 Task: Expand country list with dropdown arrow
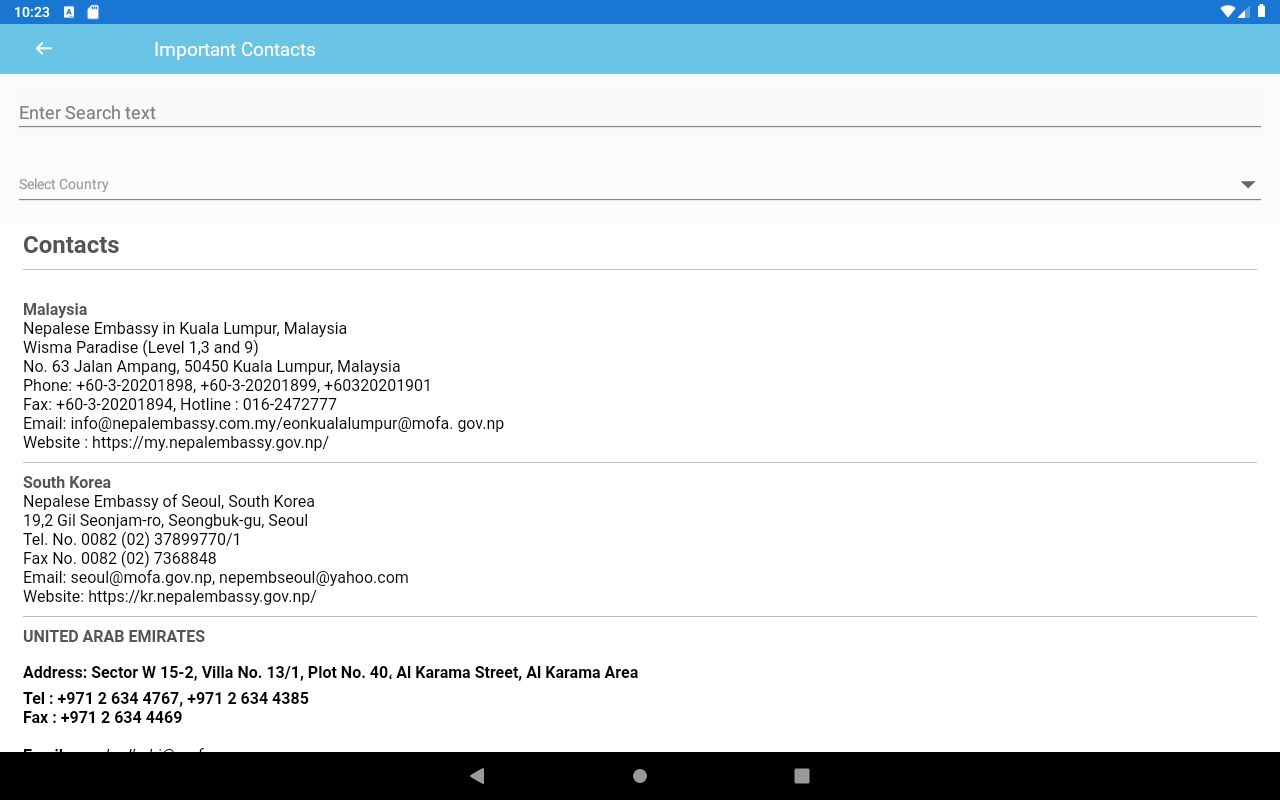[x=1247, y=185]
